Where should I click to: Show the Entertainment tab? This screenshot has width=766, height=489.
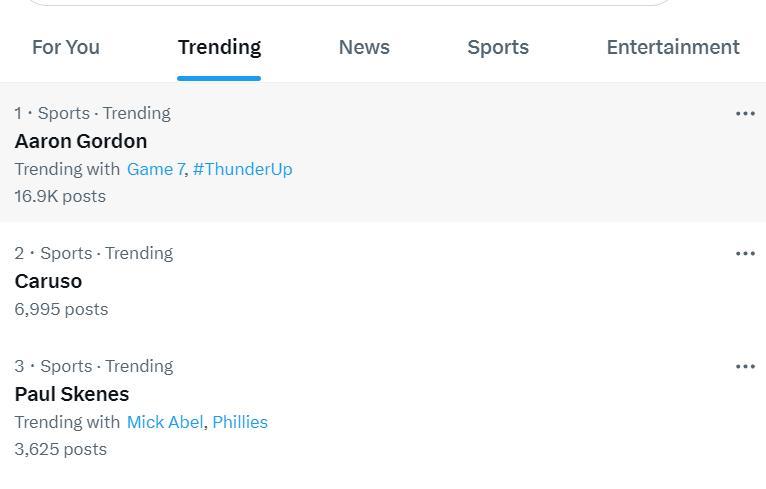pos(673,47)
